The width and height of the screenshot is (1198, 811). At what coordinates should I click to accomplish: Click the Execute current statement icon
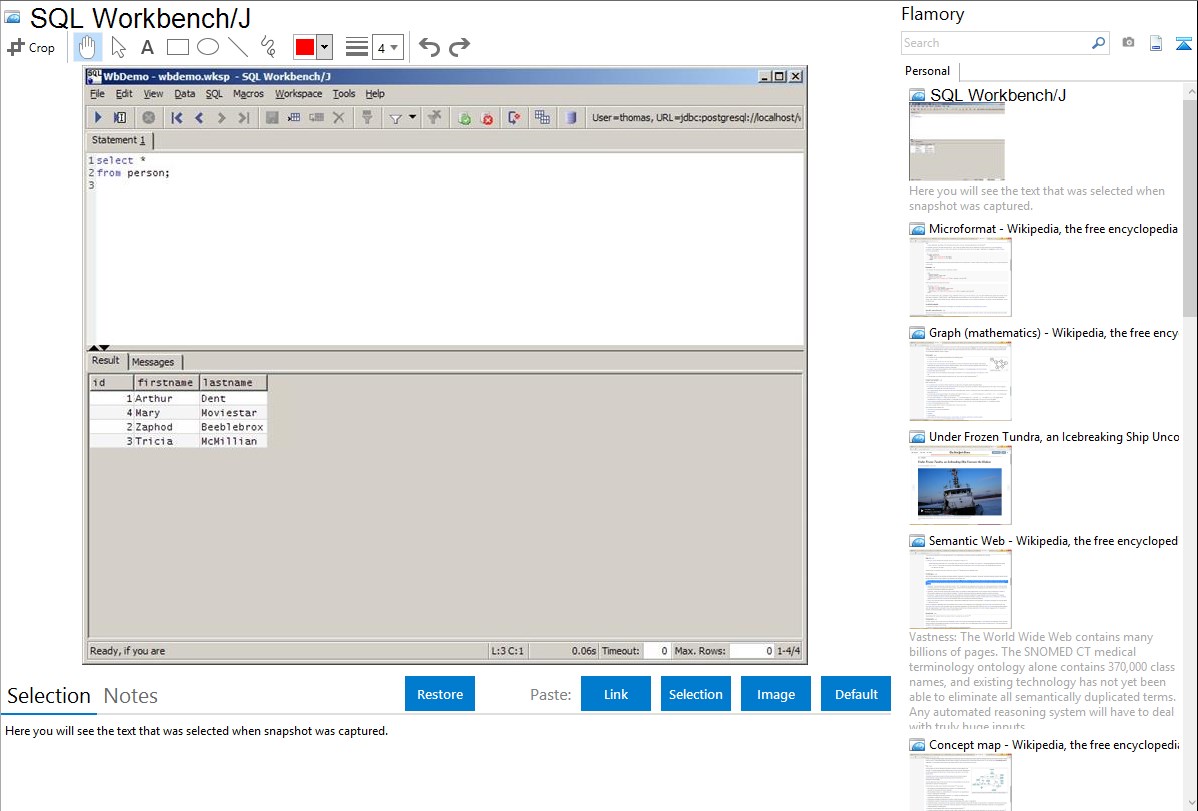point(120,118)
